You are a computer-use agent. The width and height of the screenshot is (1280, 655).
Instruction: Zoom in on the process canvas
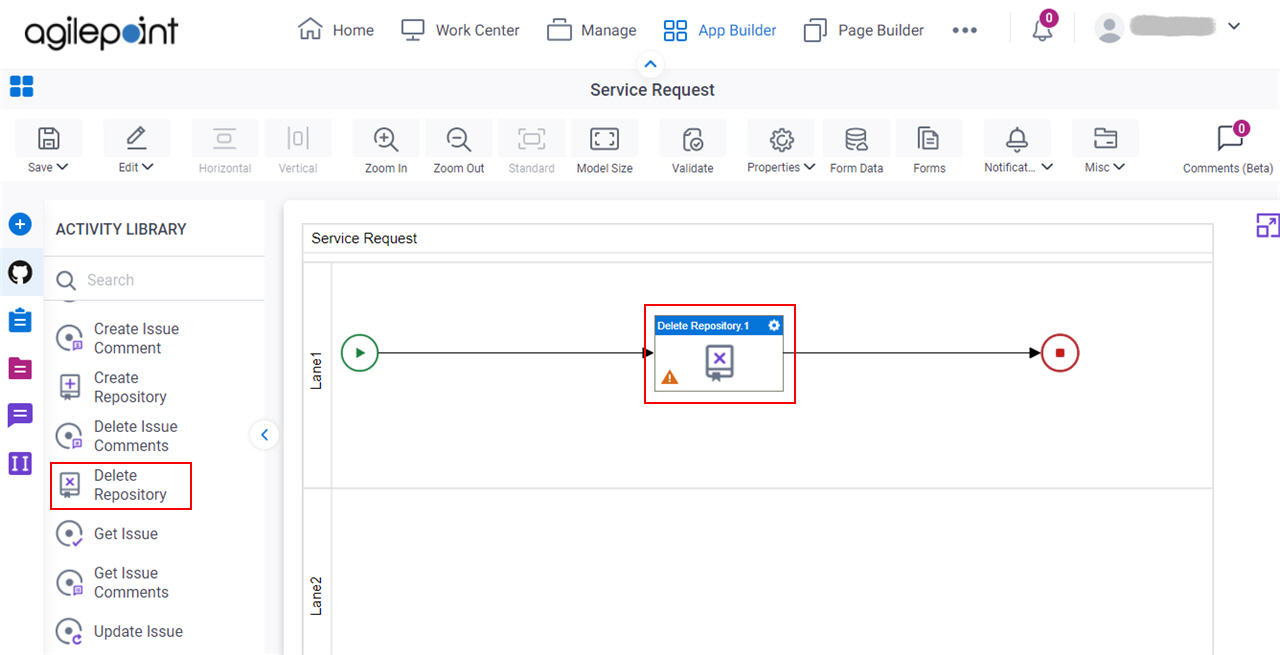[x=386, y=139]
